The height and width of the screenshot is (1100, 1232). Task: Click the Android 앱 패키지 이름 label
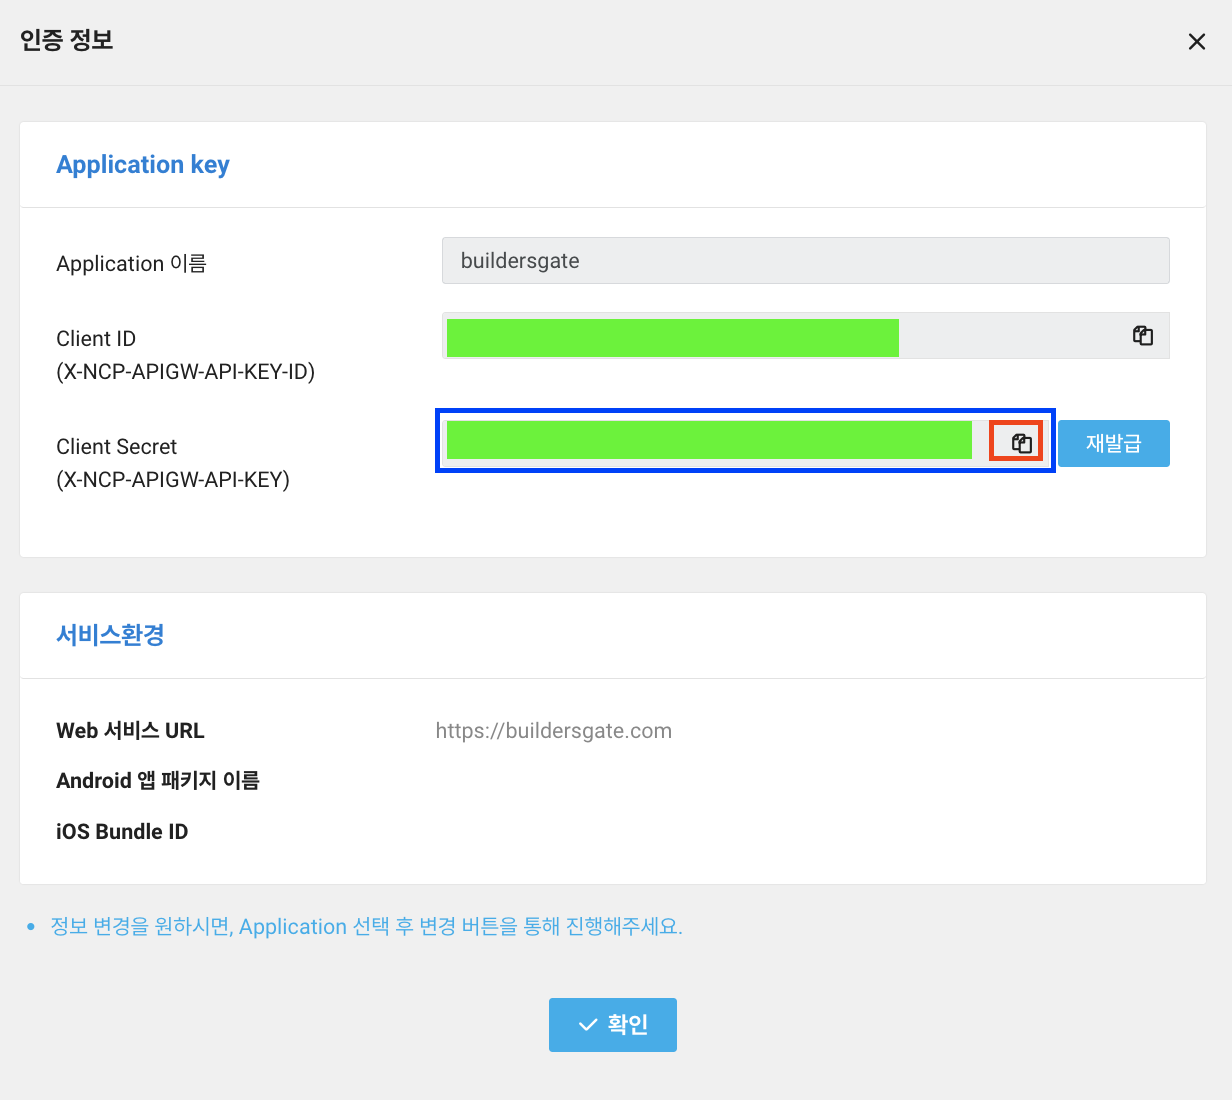coord(158,781)
